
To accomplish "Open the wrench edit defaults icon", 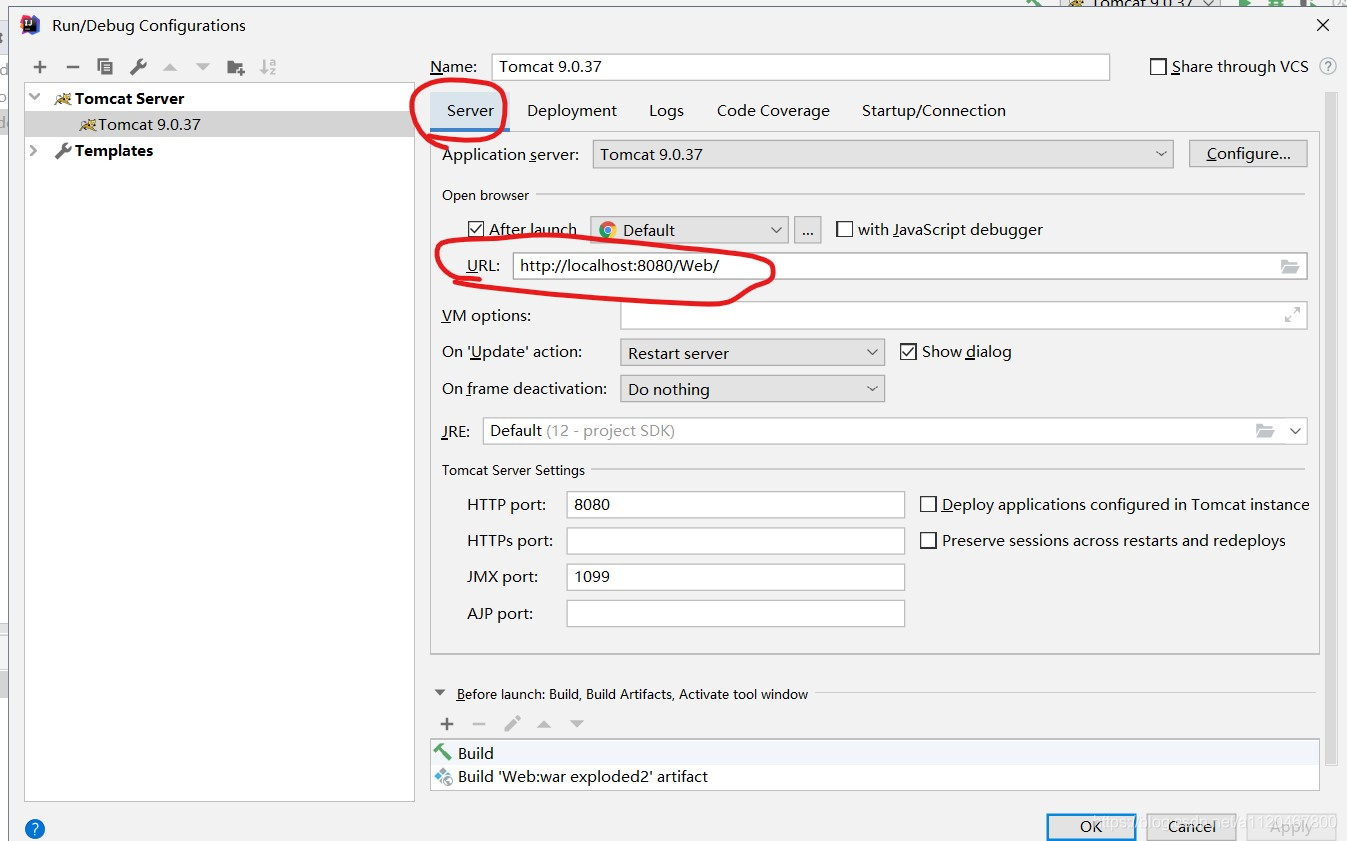I will pyautogui.click(x=138, y=67).
